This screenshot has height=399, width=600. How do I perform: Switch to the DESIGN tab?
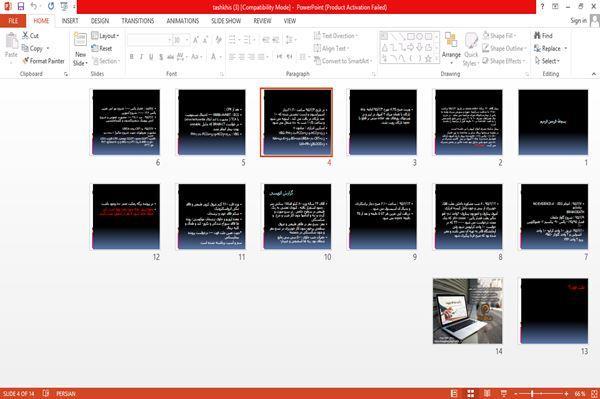[x=100, y=21]
